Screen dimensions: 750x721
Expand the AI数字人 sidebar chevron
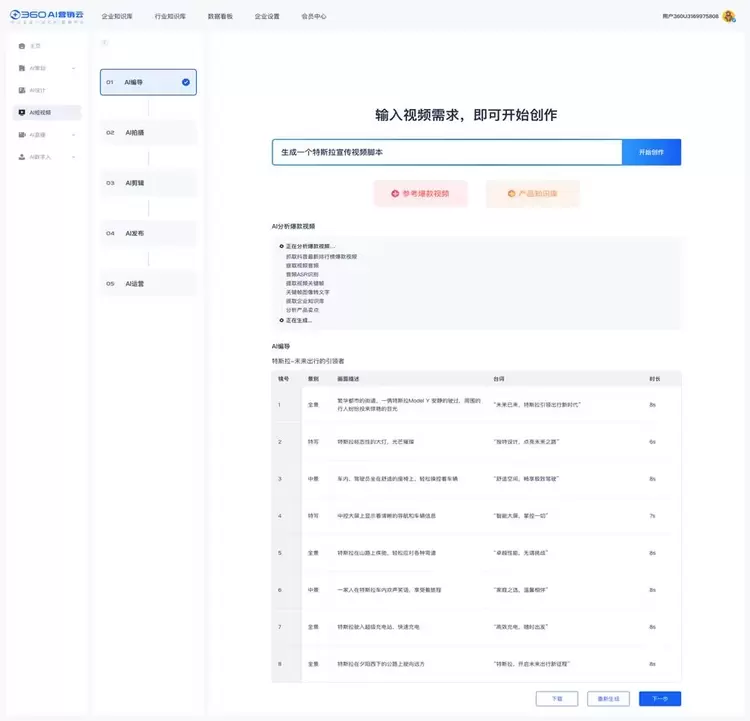74,157
